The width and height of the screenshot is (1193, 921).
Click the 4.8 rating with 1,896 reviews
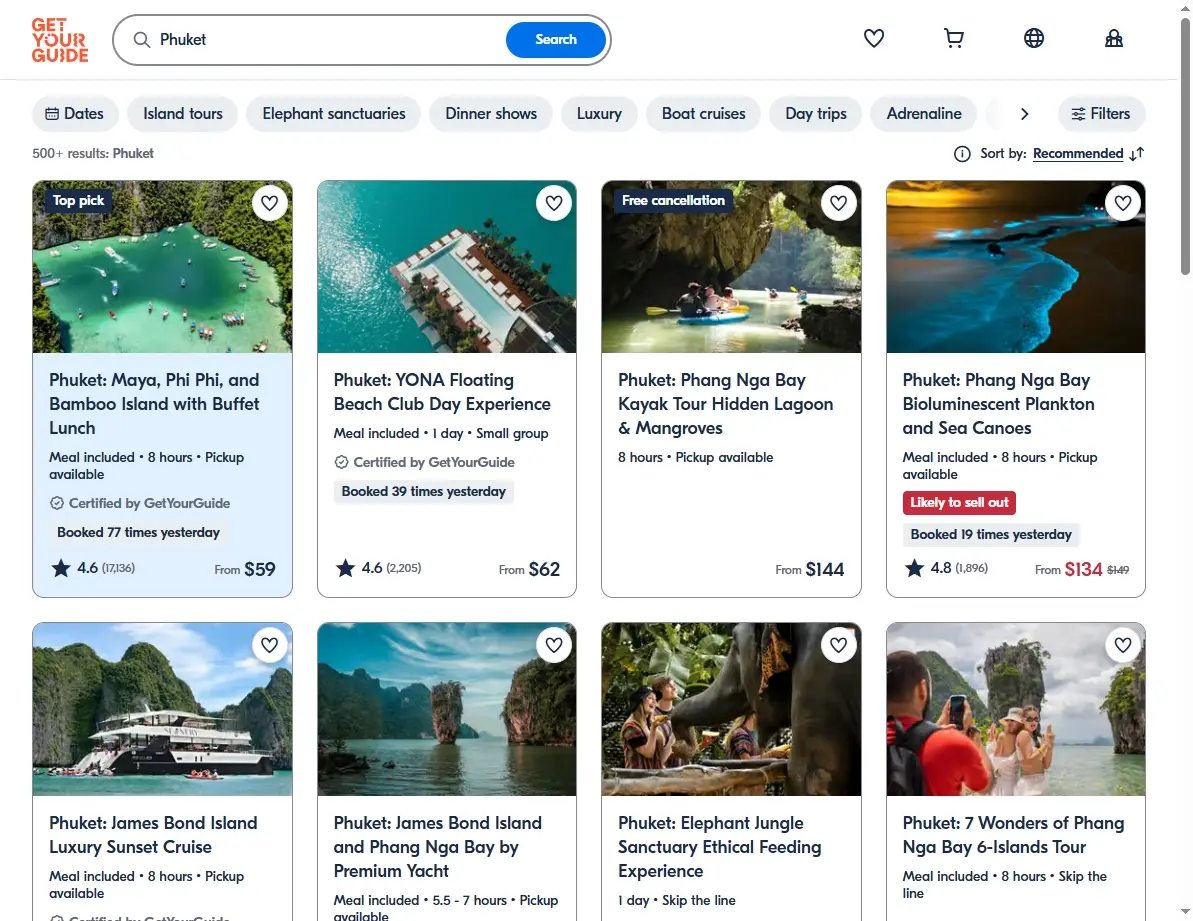[946, 568]
